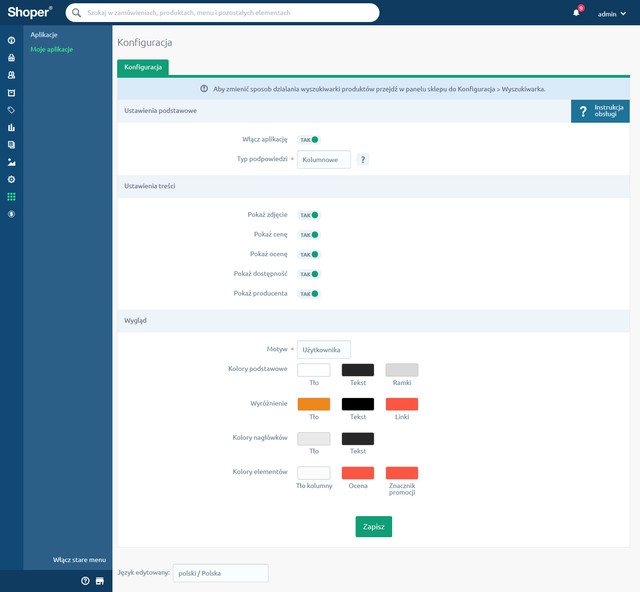The height and width of the screenshot is (592, 640).
Task: Open the Typ podpowiedzi dropdown
Action: [324, 160]
